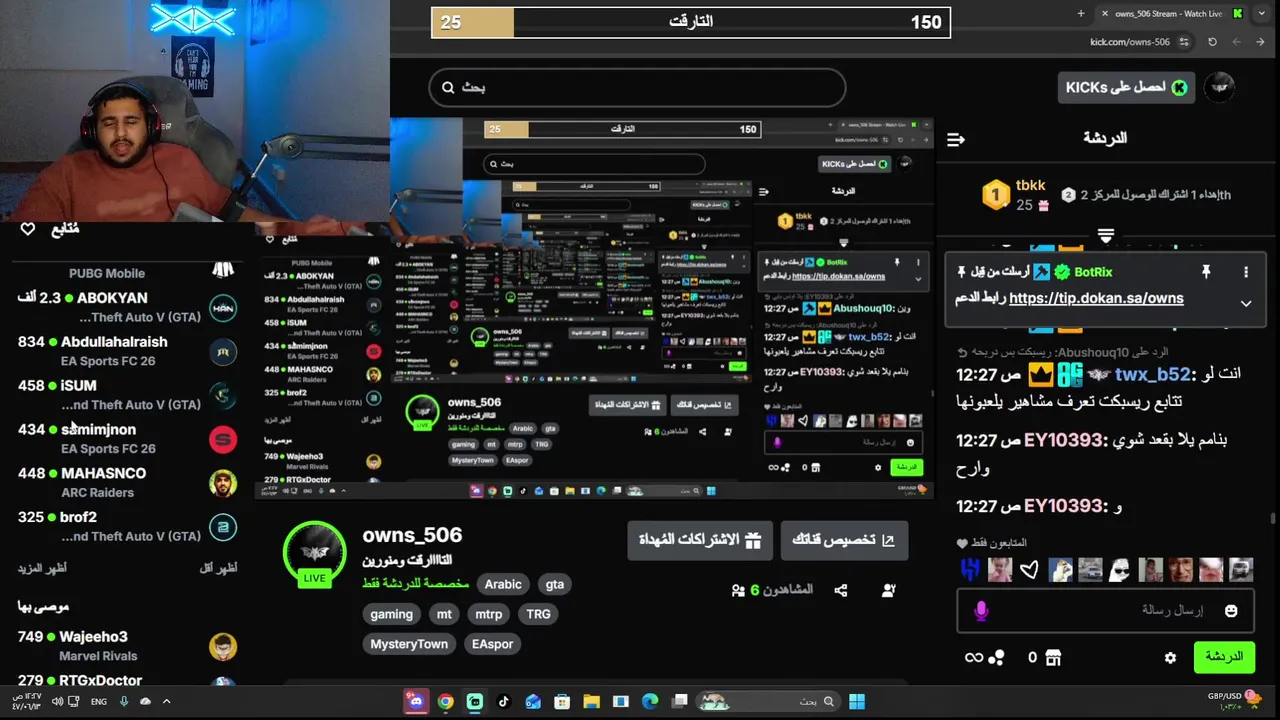Select the gaming tag

coord(391,614)
